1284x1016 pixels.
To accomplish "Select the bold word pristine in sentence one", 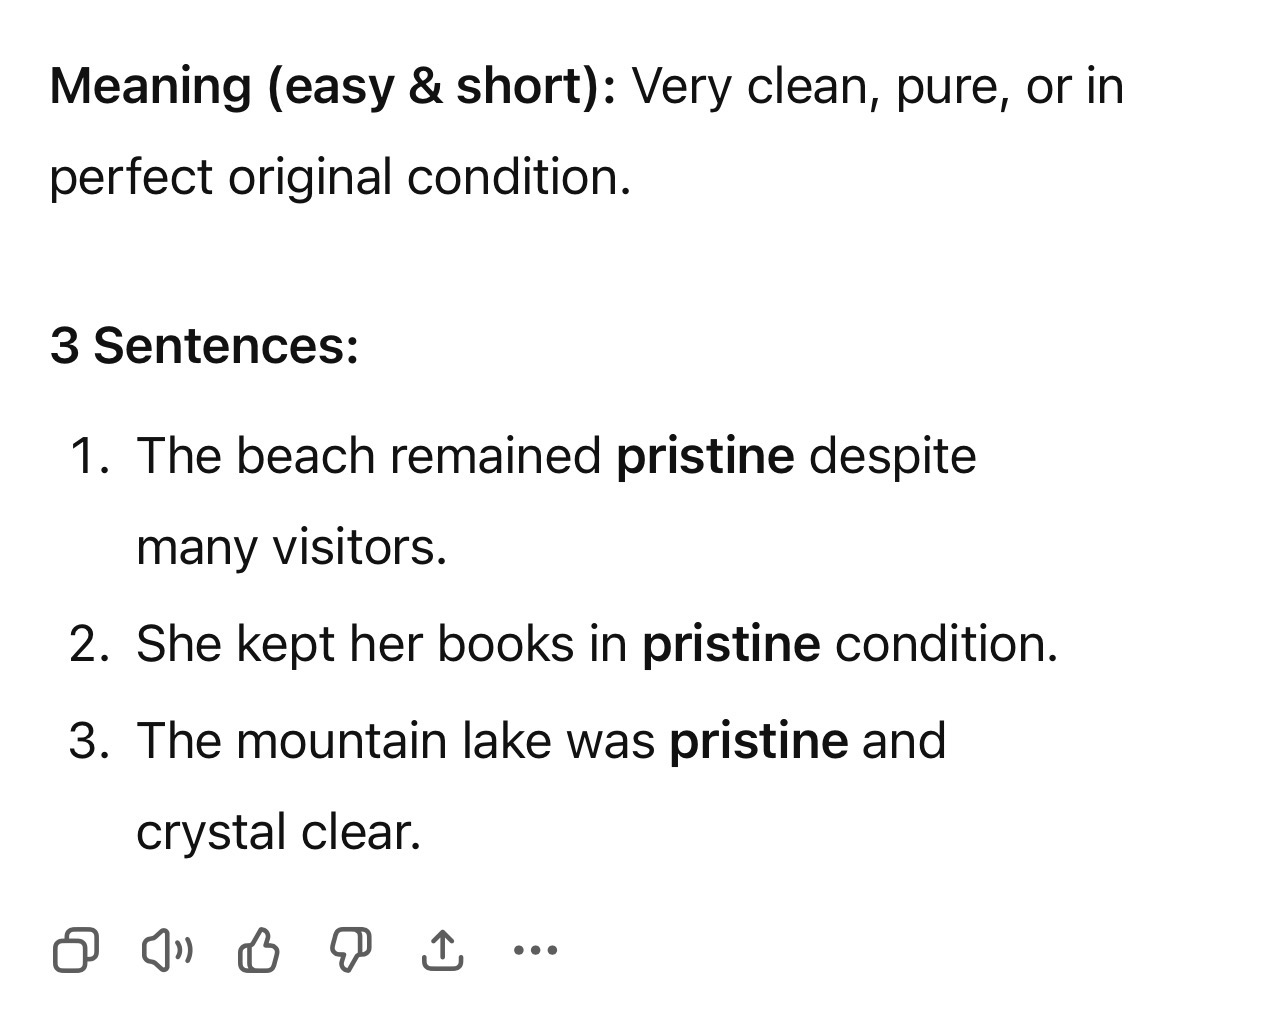I will pos(705,456).
